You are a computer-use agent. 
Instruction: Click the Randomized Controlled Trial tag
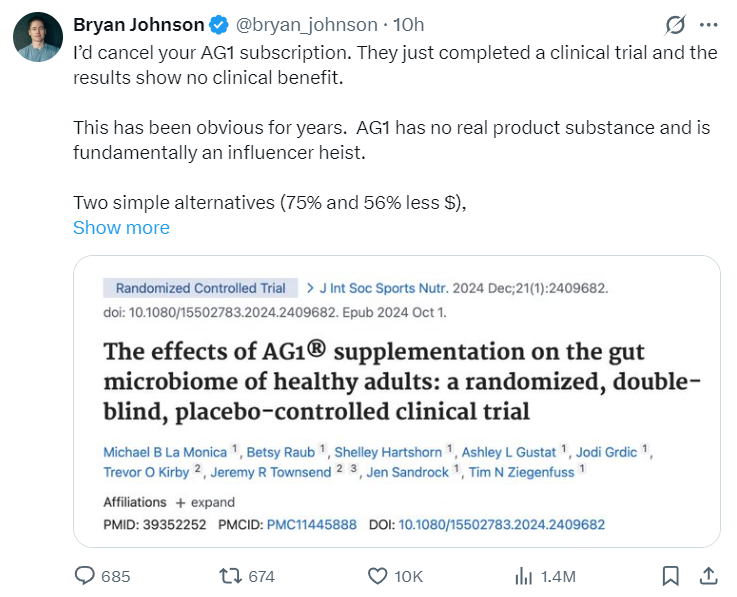pyautogui.click(x=200, y=288)
